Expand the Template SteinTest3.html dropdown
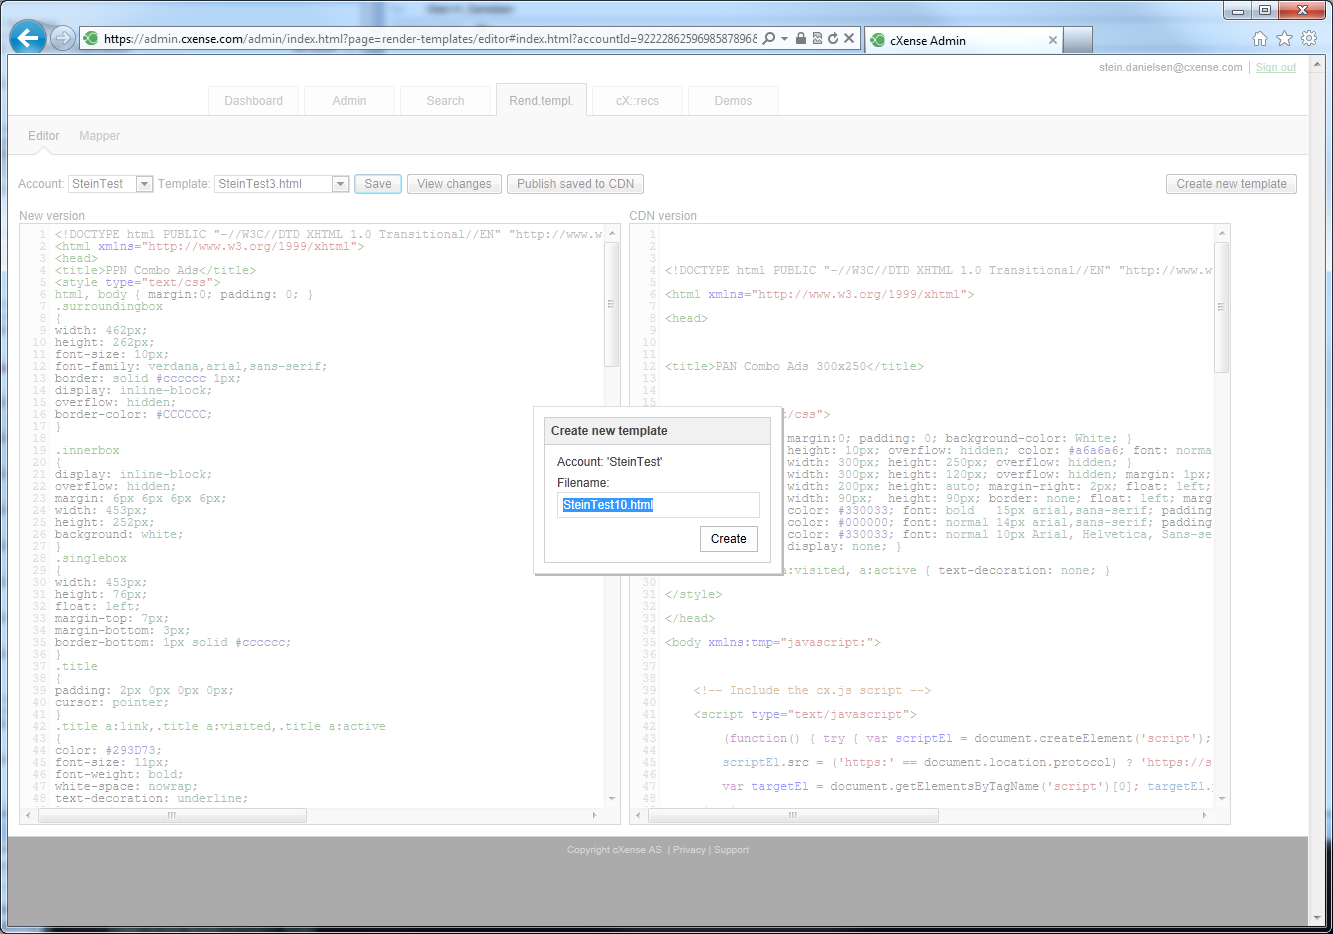1333x934 pixels. click(x=340, y=184)
